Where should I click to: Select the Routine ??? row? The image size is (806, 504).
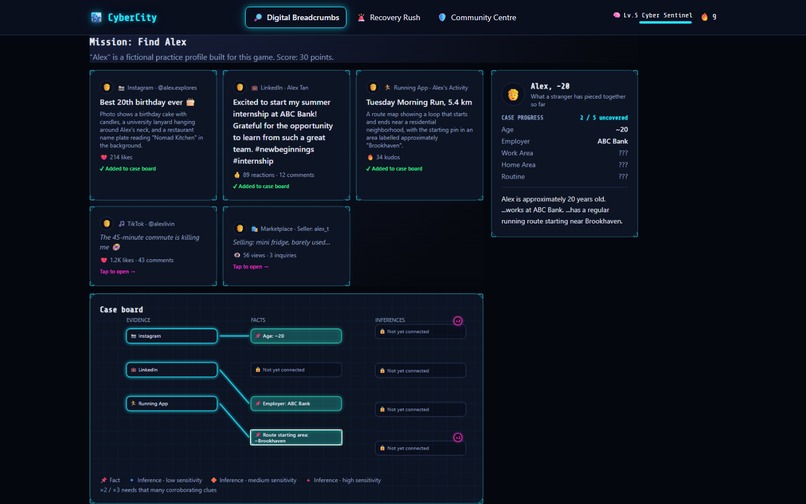pos(564,177)
